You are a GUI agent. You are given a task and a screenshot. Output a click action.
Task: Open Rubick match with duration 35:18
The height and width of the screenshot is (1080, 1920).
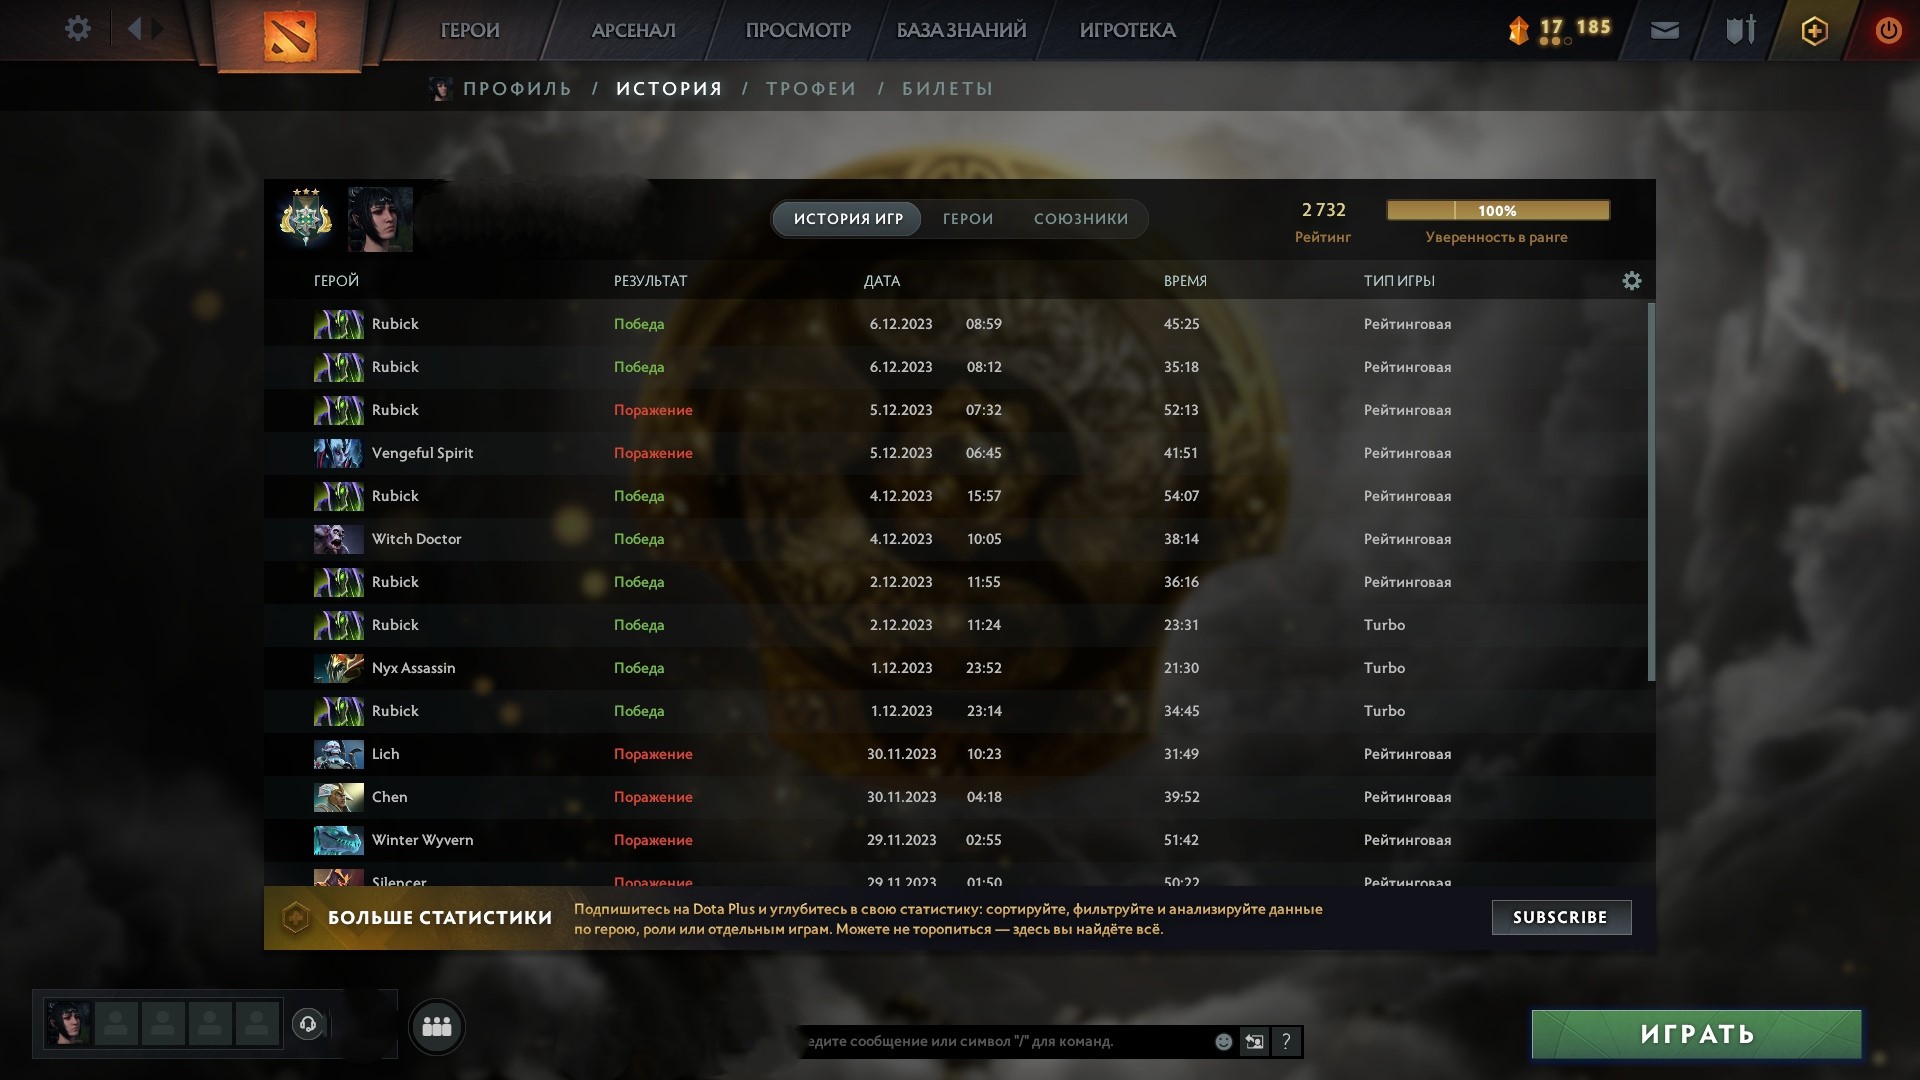[955, 367]
